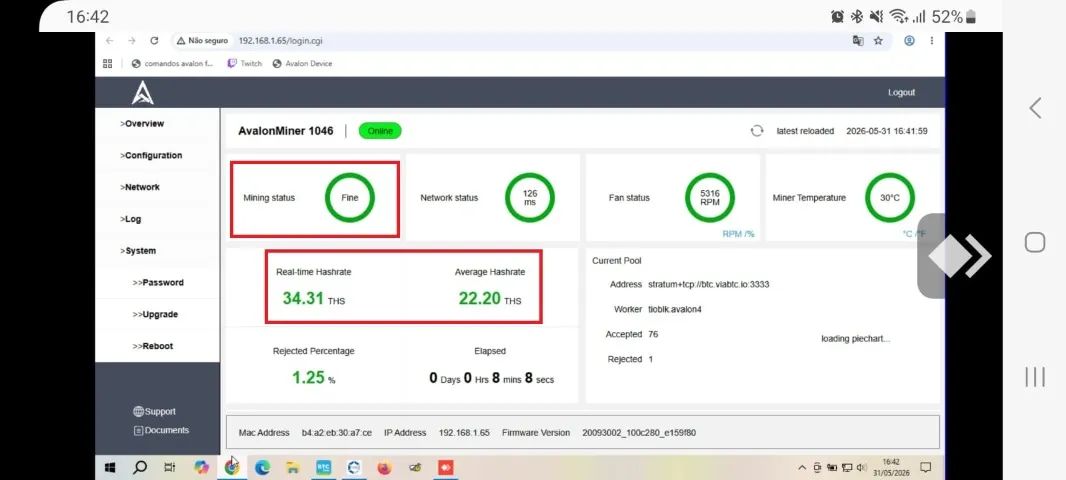Open the Chrome profile avatar icon

click(909, 41)
